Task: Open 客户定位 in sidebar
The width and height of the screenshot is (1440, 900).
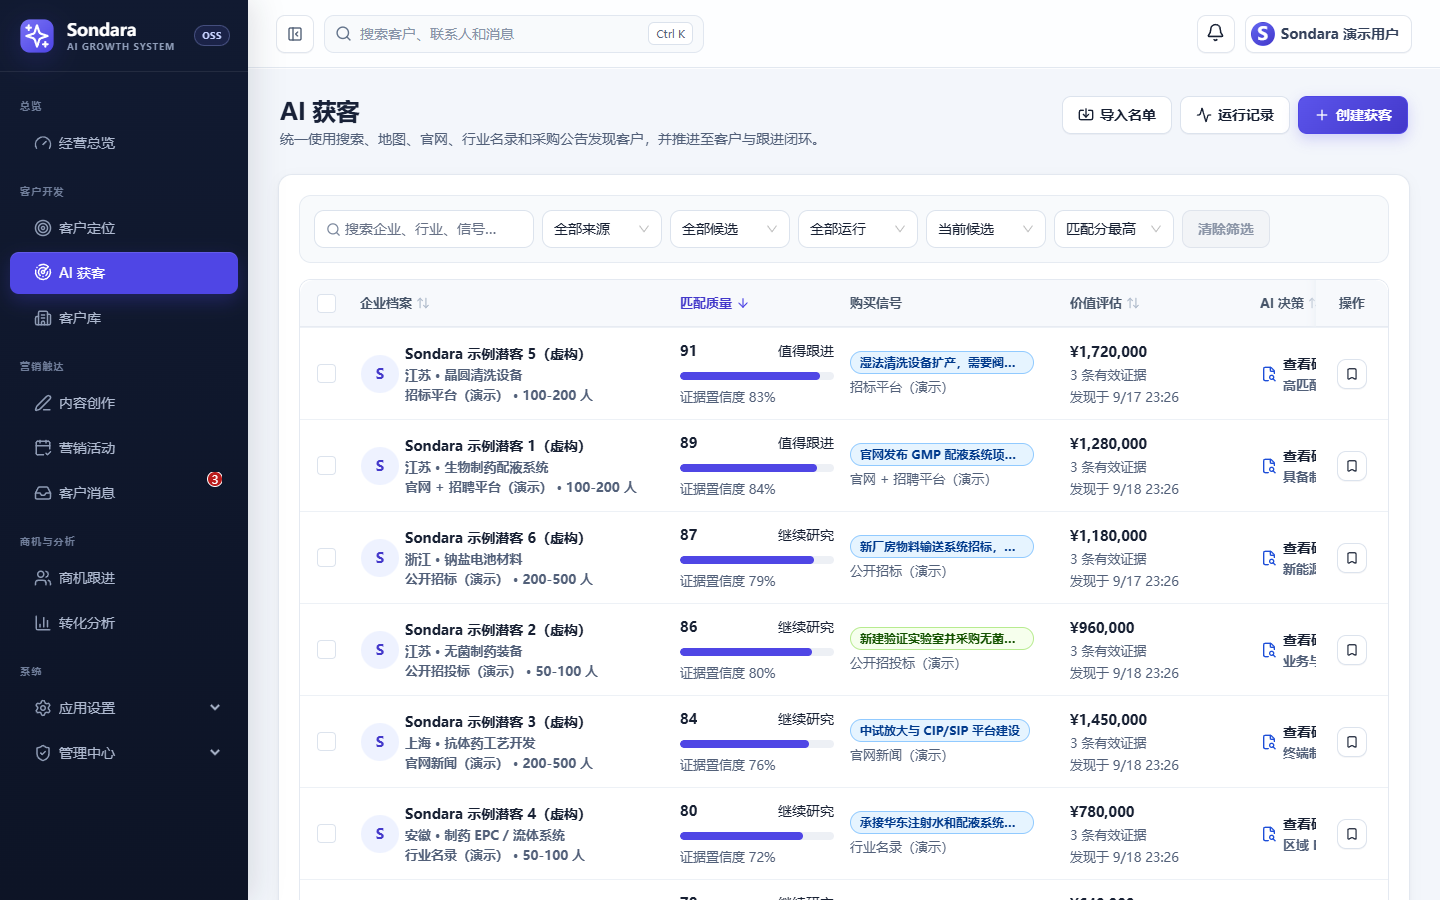Action: (124, 228)
